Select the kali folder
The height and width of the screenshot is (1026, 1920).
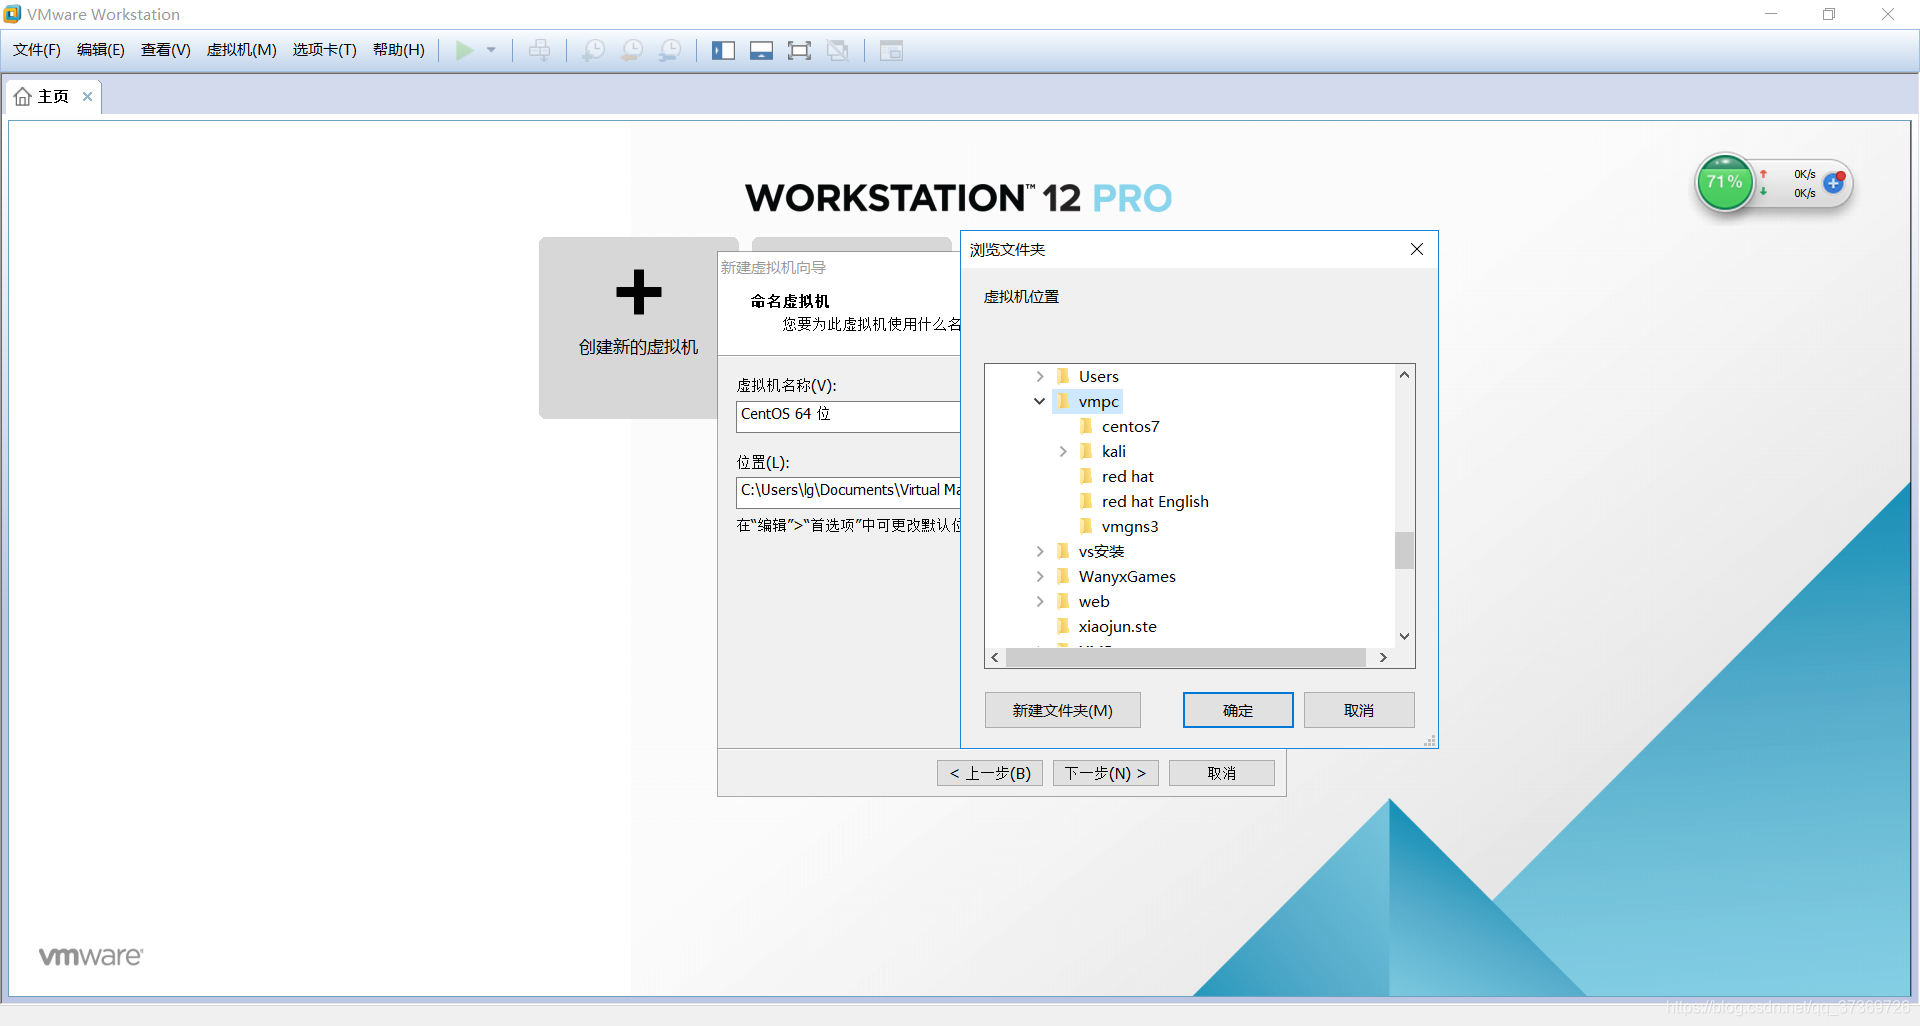[1113, 451]
